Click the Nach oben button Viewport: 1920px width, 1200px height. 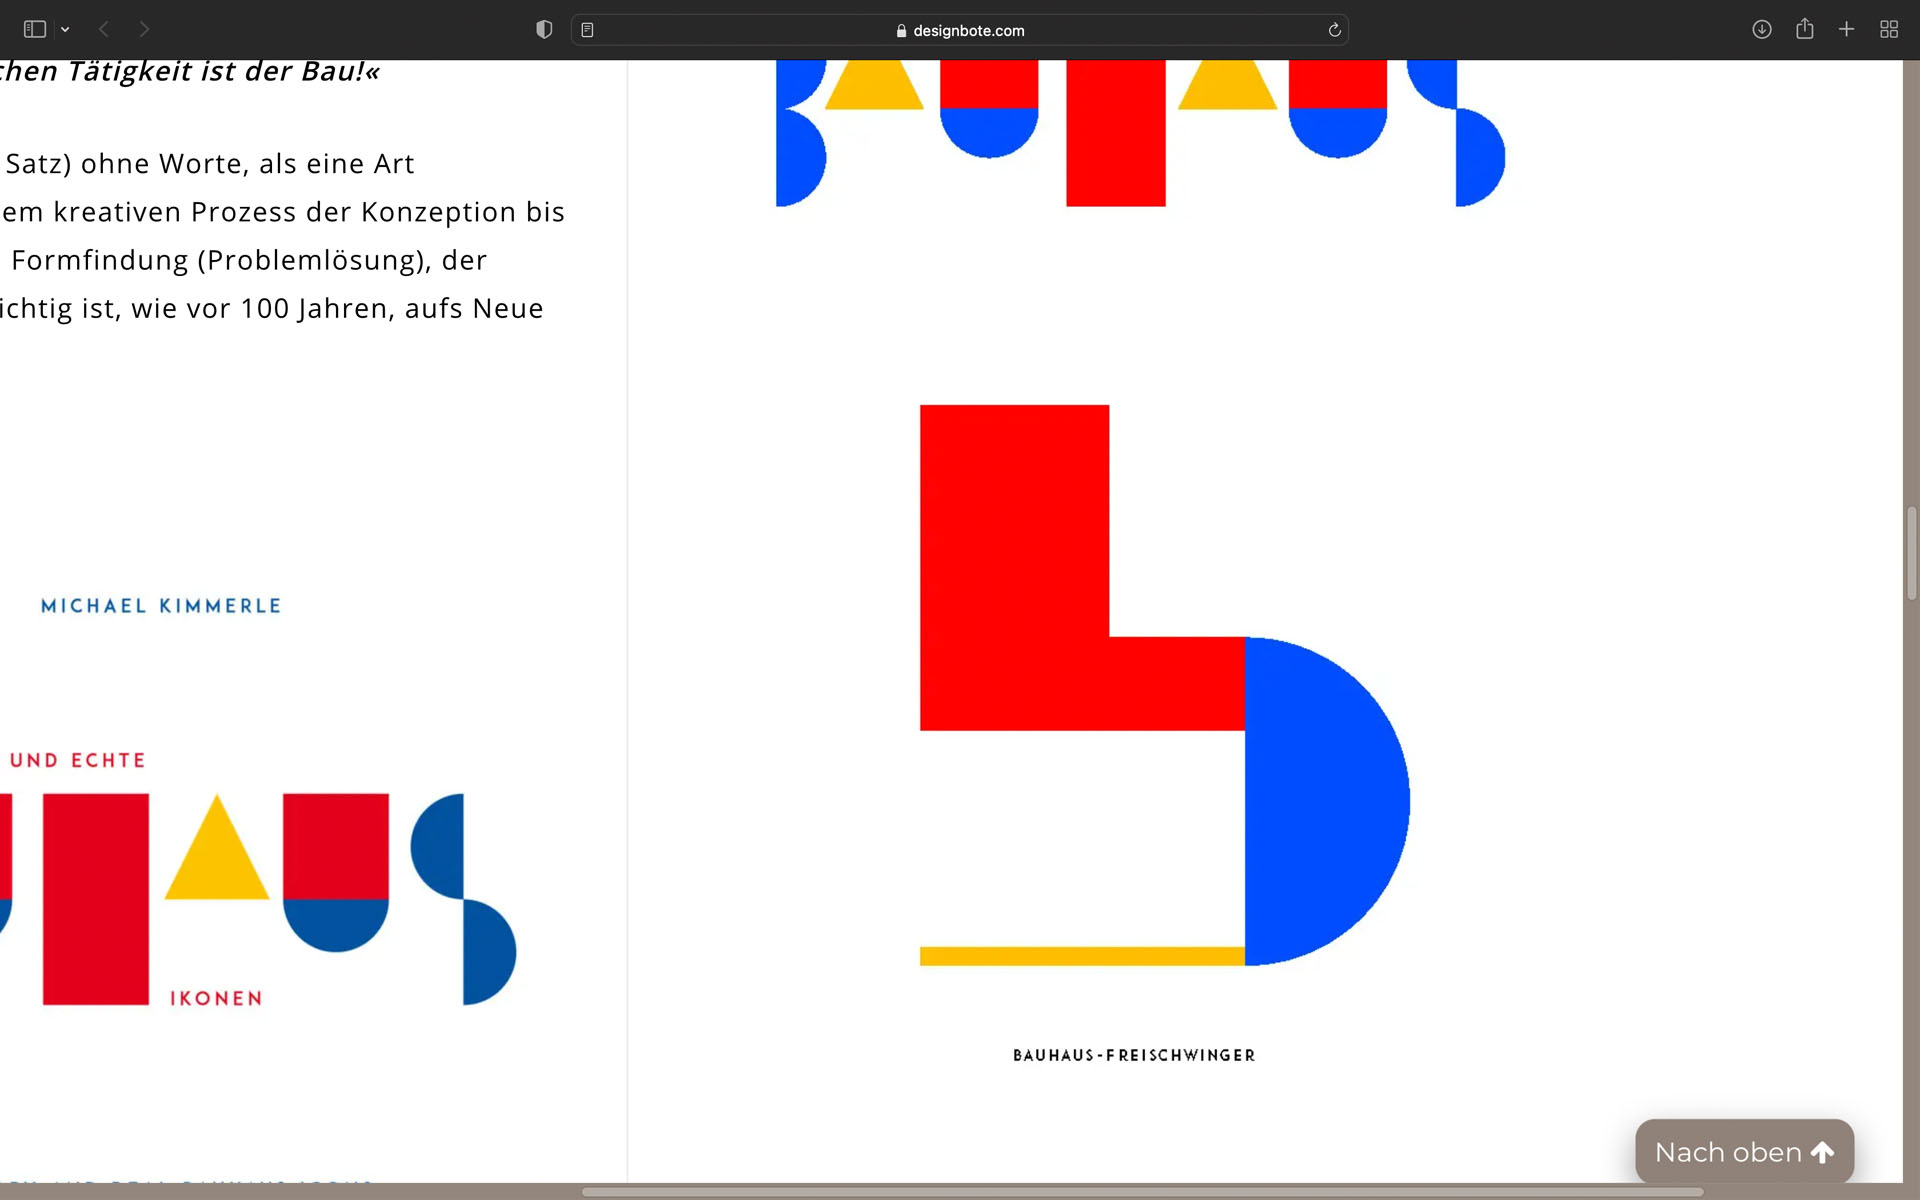coord(1744,1152)
